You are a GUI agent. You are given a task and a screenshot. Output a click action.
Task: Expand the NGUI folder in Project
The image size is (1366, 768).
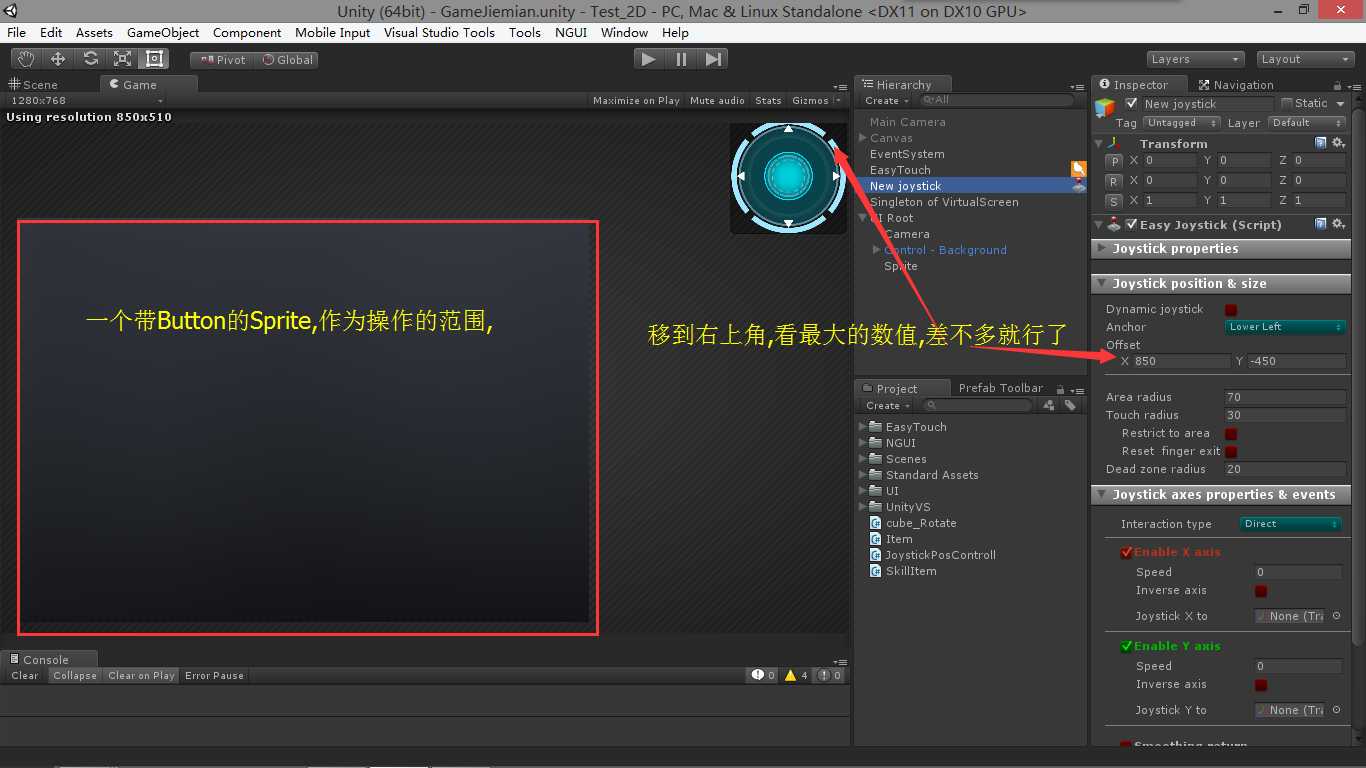[x=863, y=443]
